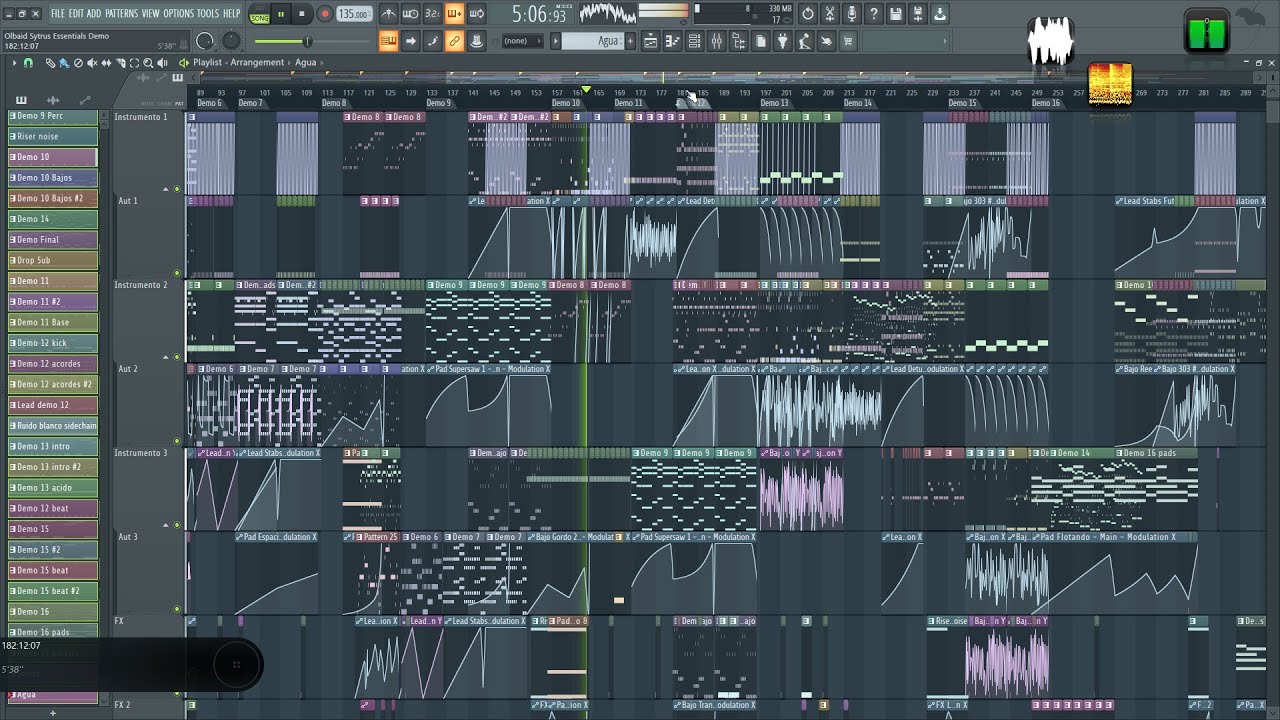
Task: Click the 5:06:93 time display
Action: tap(539, 15)
